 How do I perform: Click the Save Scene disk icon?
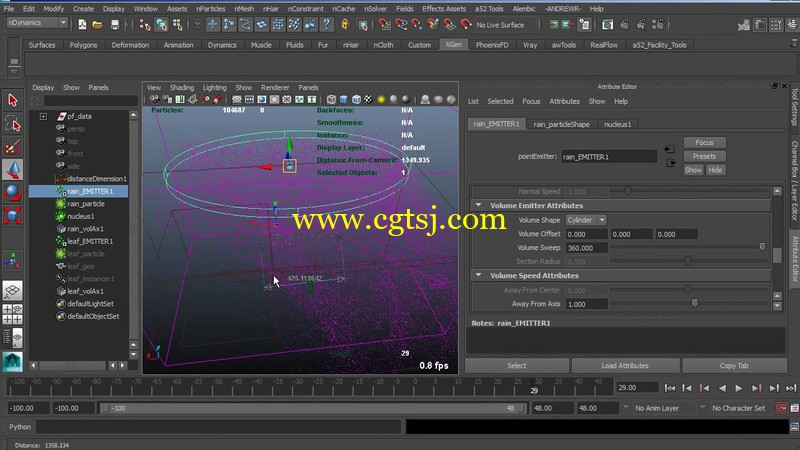(x=115, y=24)
